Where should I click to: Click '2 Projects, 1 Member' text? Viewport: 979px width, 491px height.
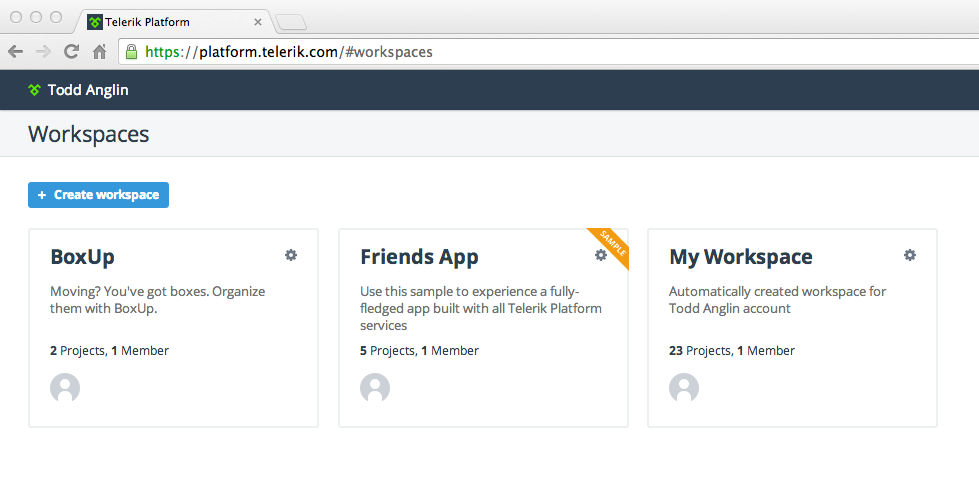tap(109, 350)
